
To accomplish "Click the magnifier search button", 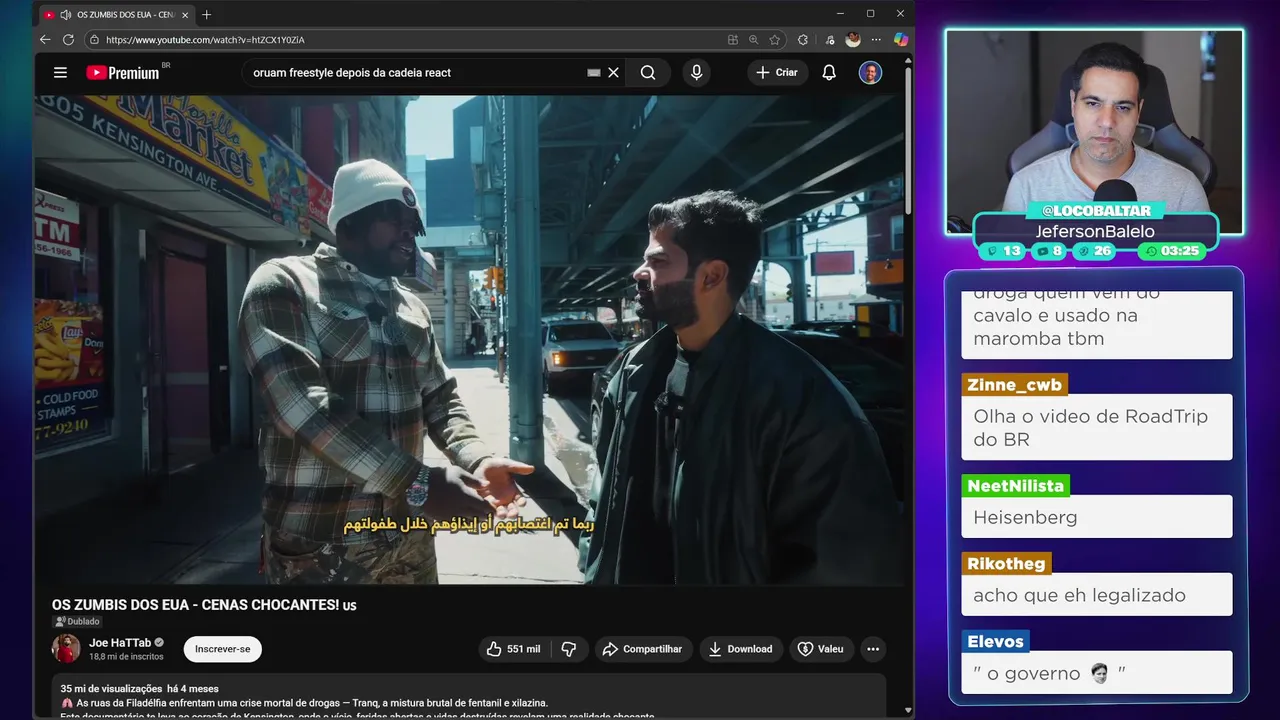I will coord(648,73).
